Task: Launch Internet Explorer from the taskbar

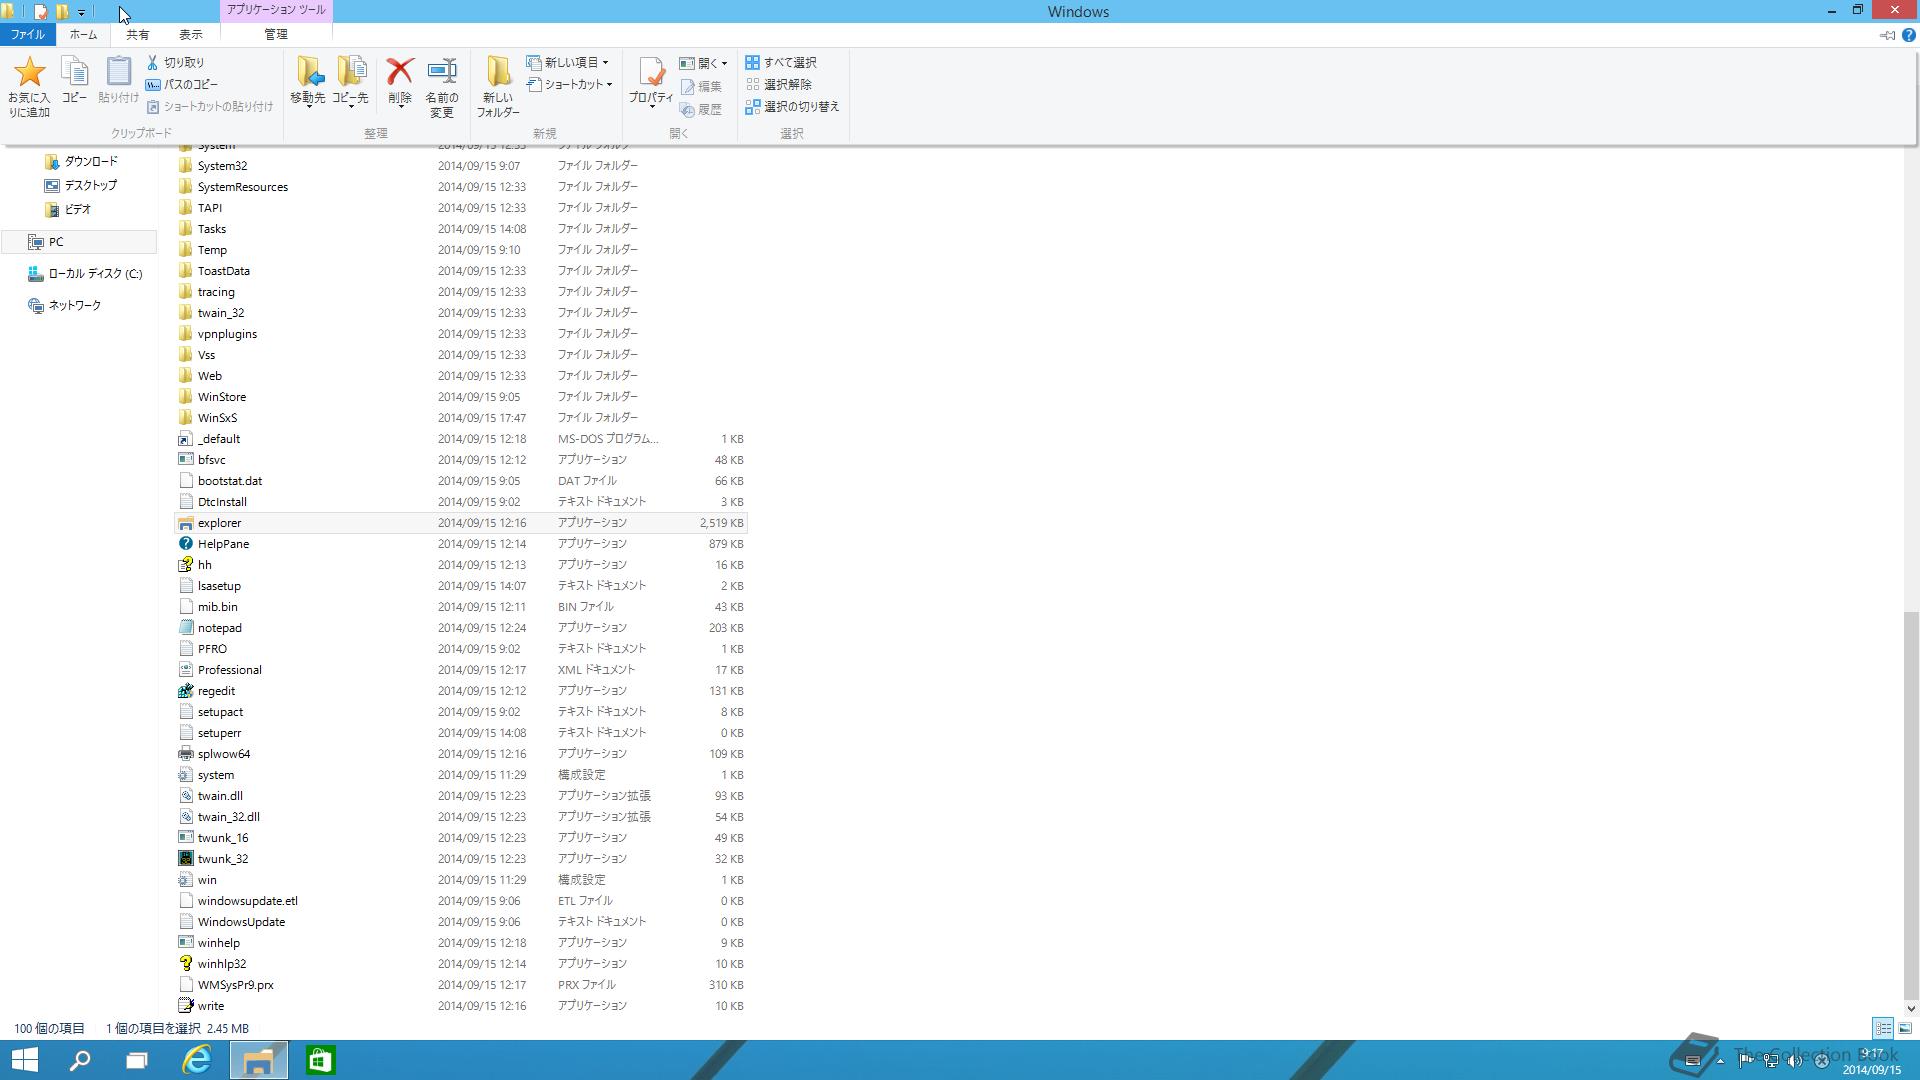Action: coord(197,1060)
